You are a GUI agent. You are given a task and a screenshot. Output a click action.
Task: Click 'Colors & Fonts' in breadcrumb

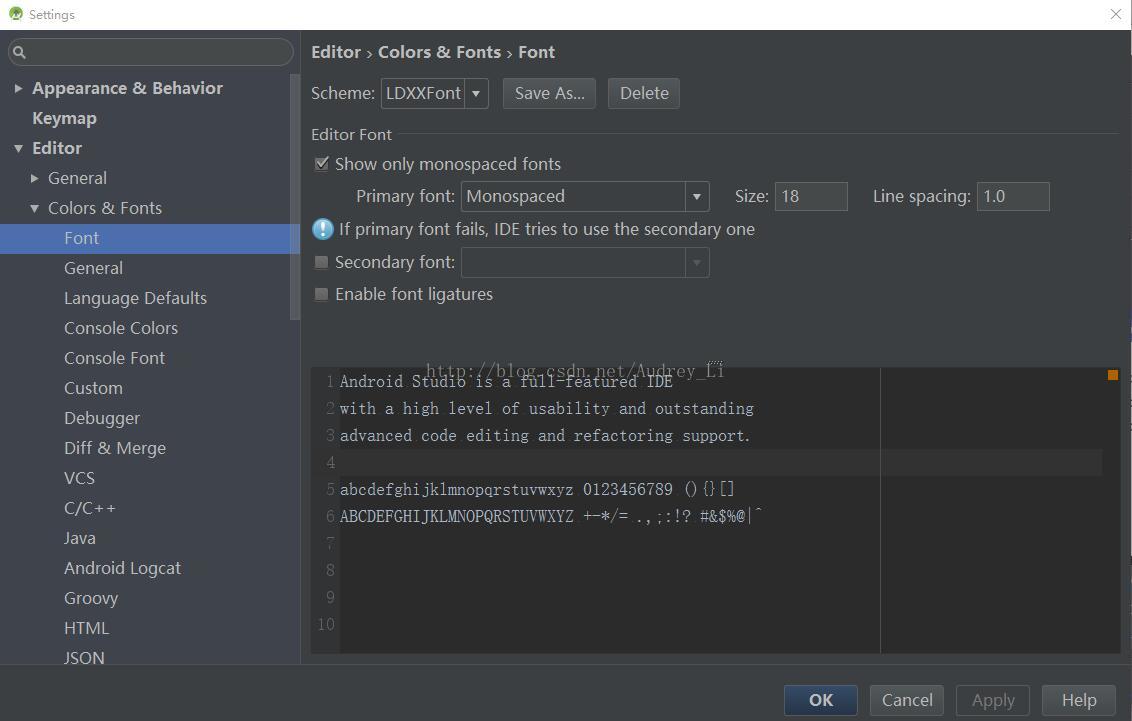[x=439, y=52]
